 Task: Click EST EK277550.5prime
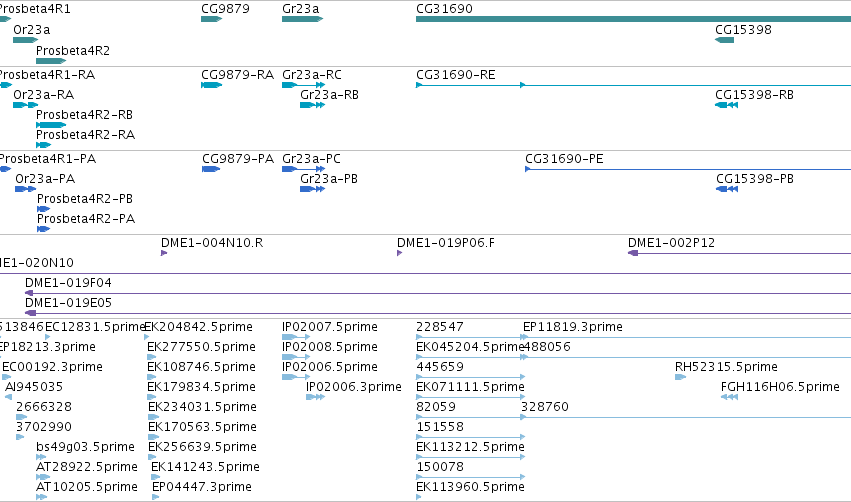click(x=201, y=347)
